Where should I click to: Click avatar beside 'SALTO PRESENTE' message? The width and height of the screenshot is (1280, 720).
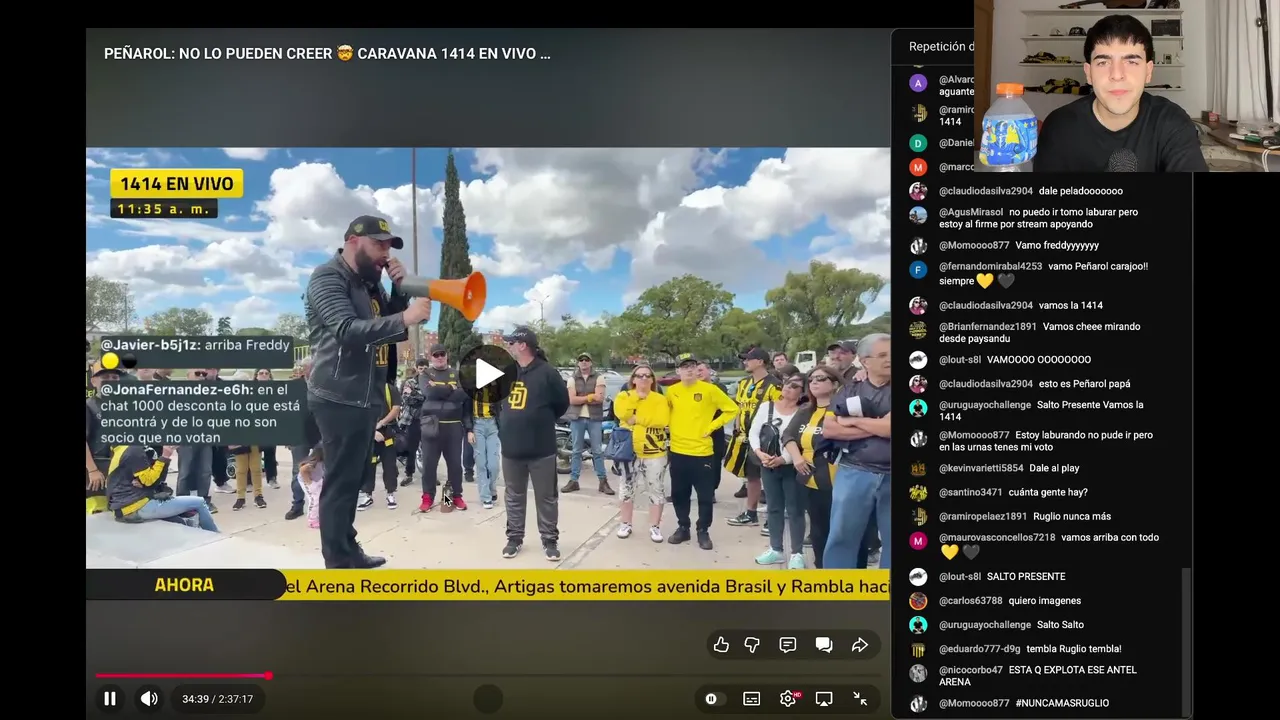(x=918, y=577)
